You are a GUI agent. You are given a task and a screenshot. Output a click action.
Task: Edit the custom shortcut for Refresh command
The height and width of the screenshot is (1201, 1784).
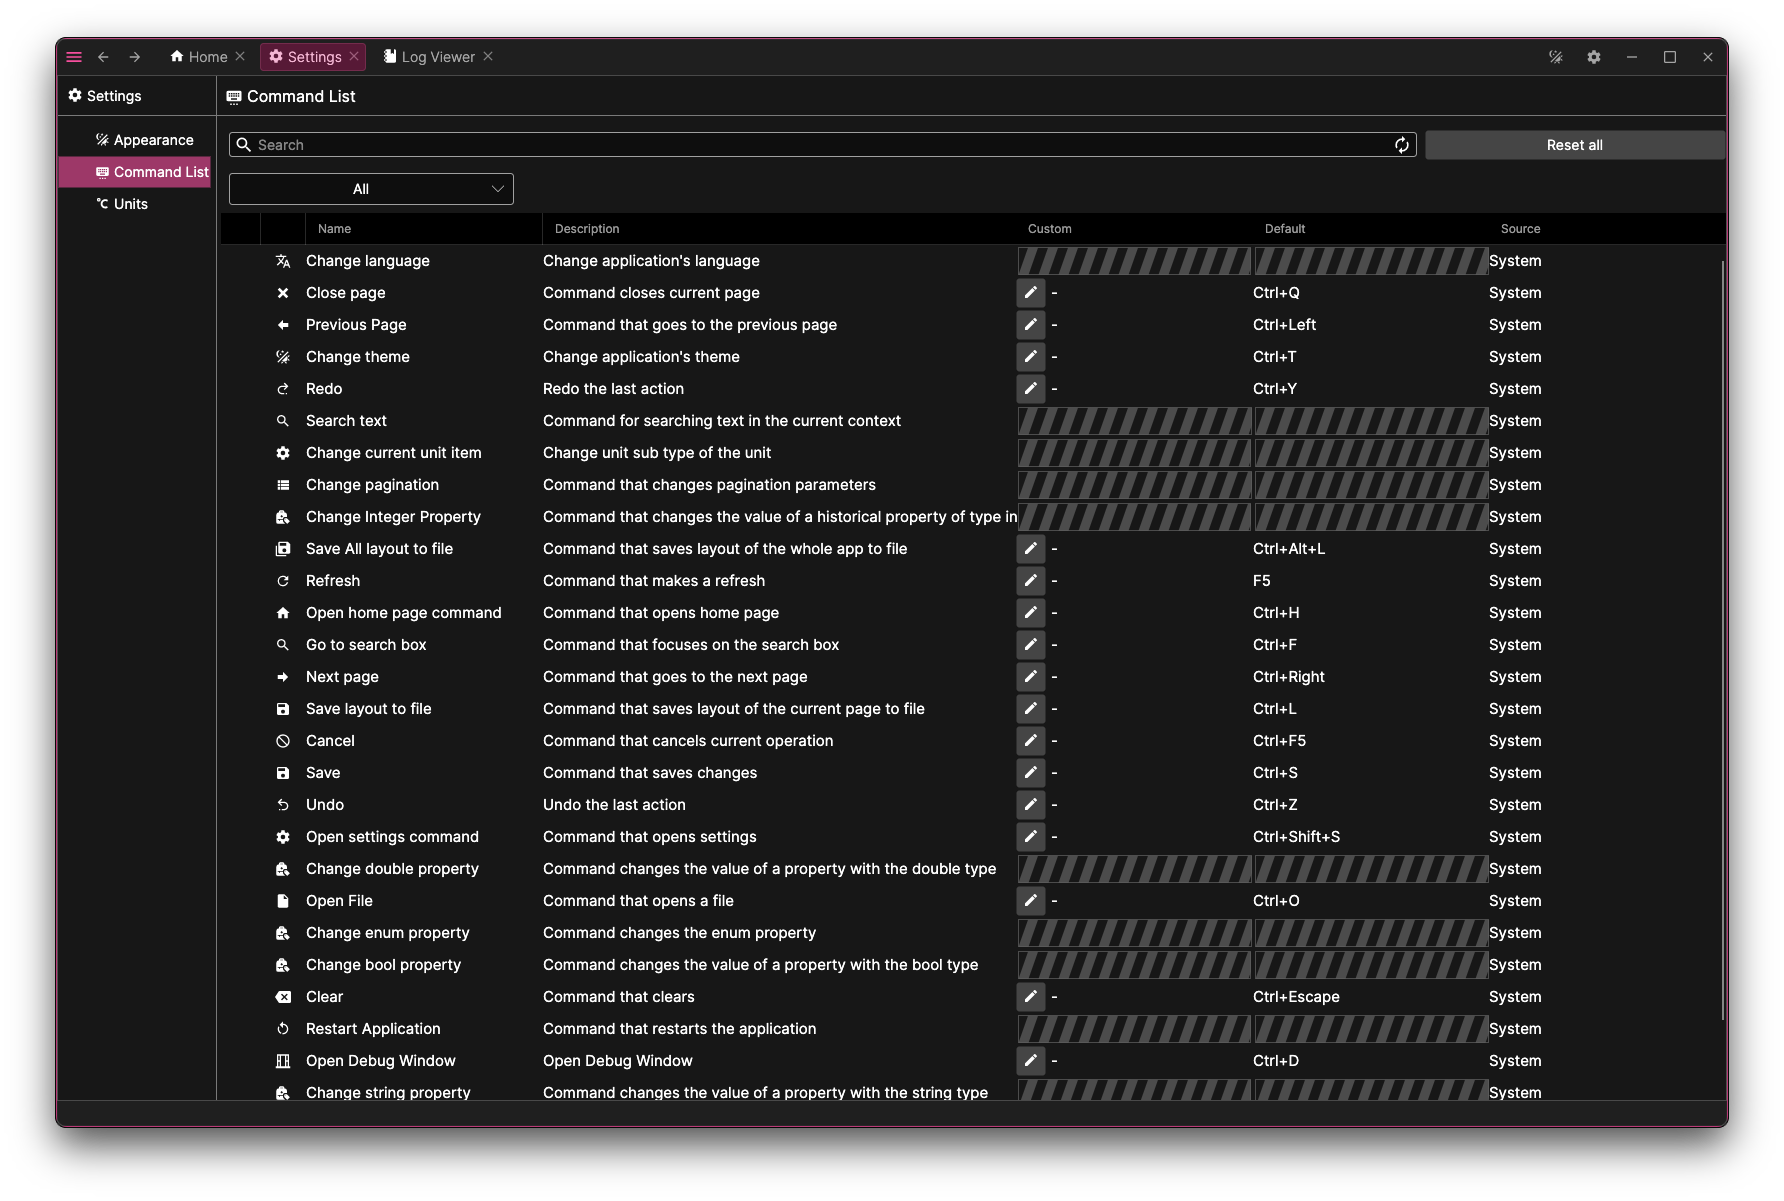coord(1031,580)
